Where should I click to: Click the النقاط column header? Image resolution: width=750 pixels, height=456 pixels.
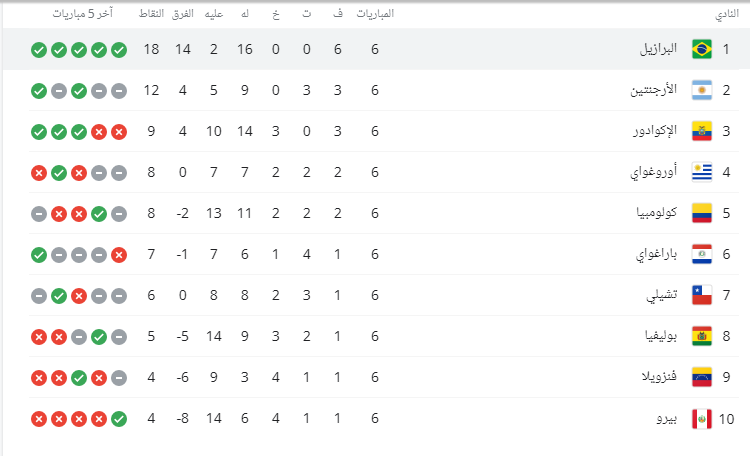(x=152, y=14)
